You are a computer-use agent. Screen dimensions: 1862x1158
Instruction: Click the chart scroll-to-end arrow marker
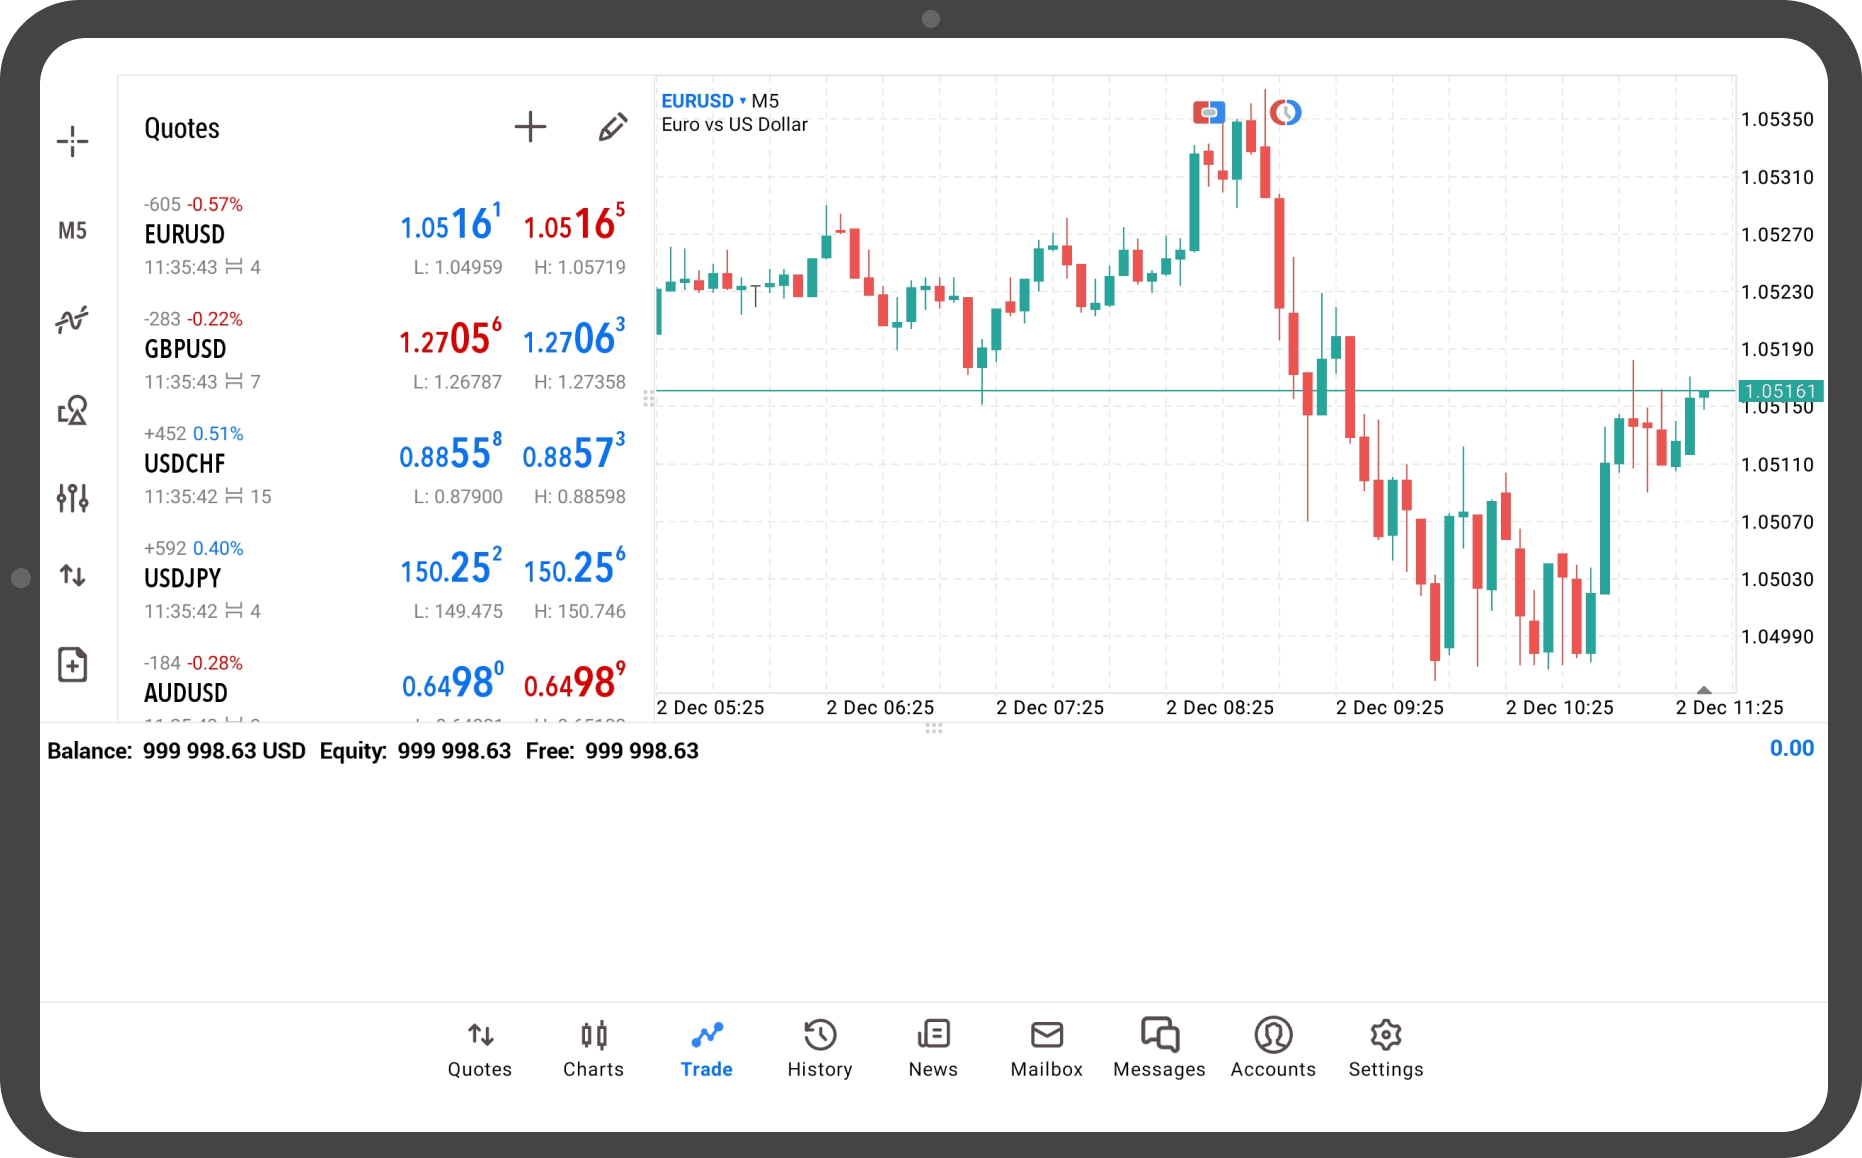tap(1704, 690)
